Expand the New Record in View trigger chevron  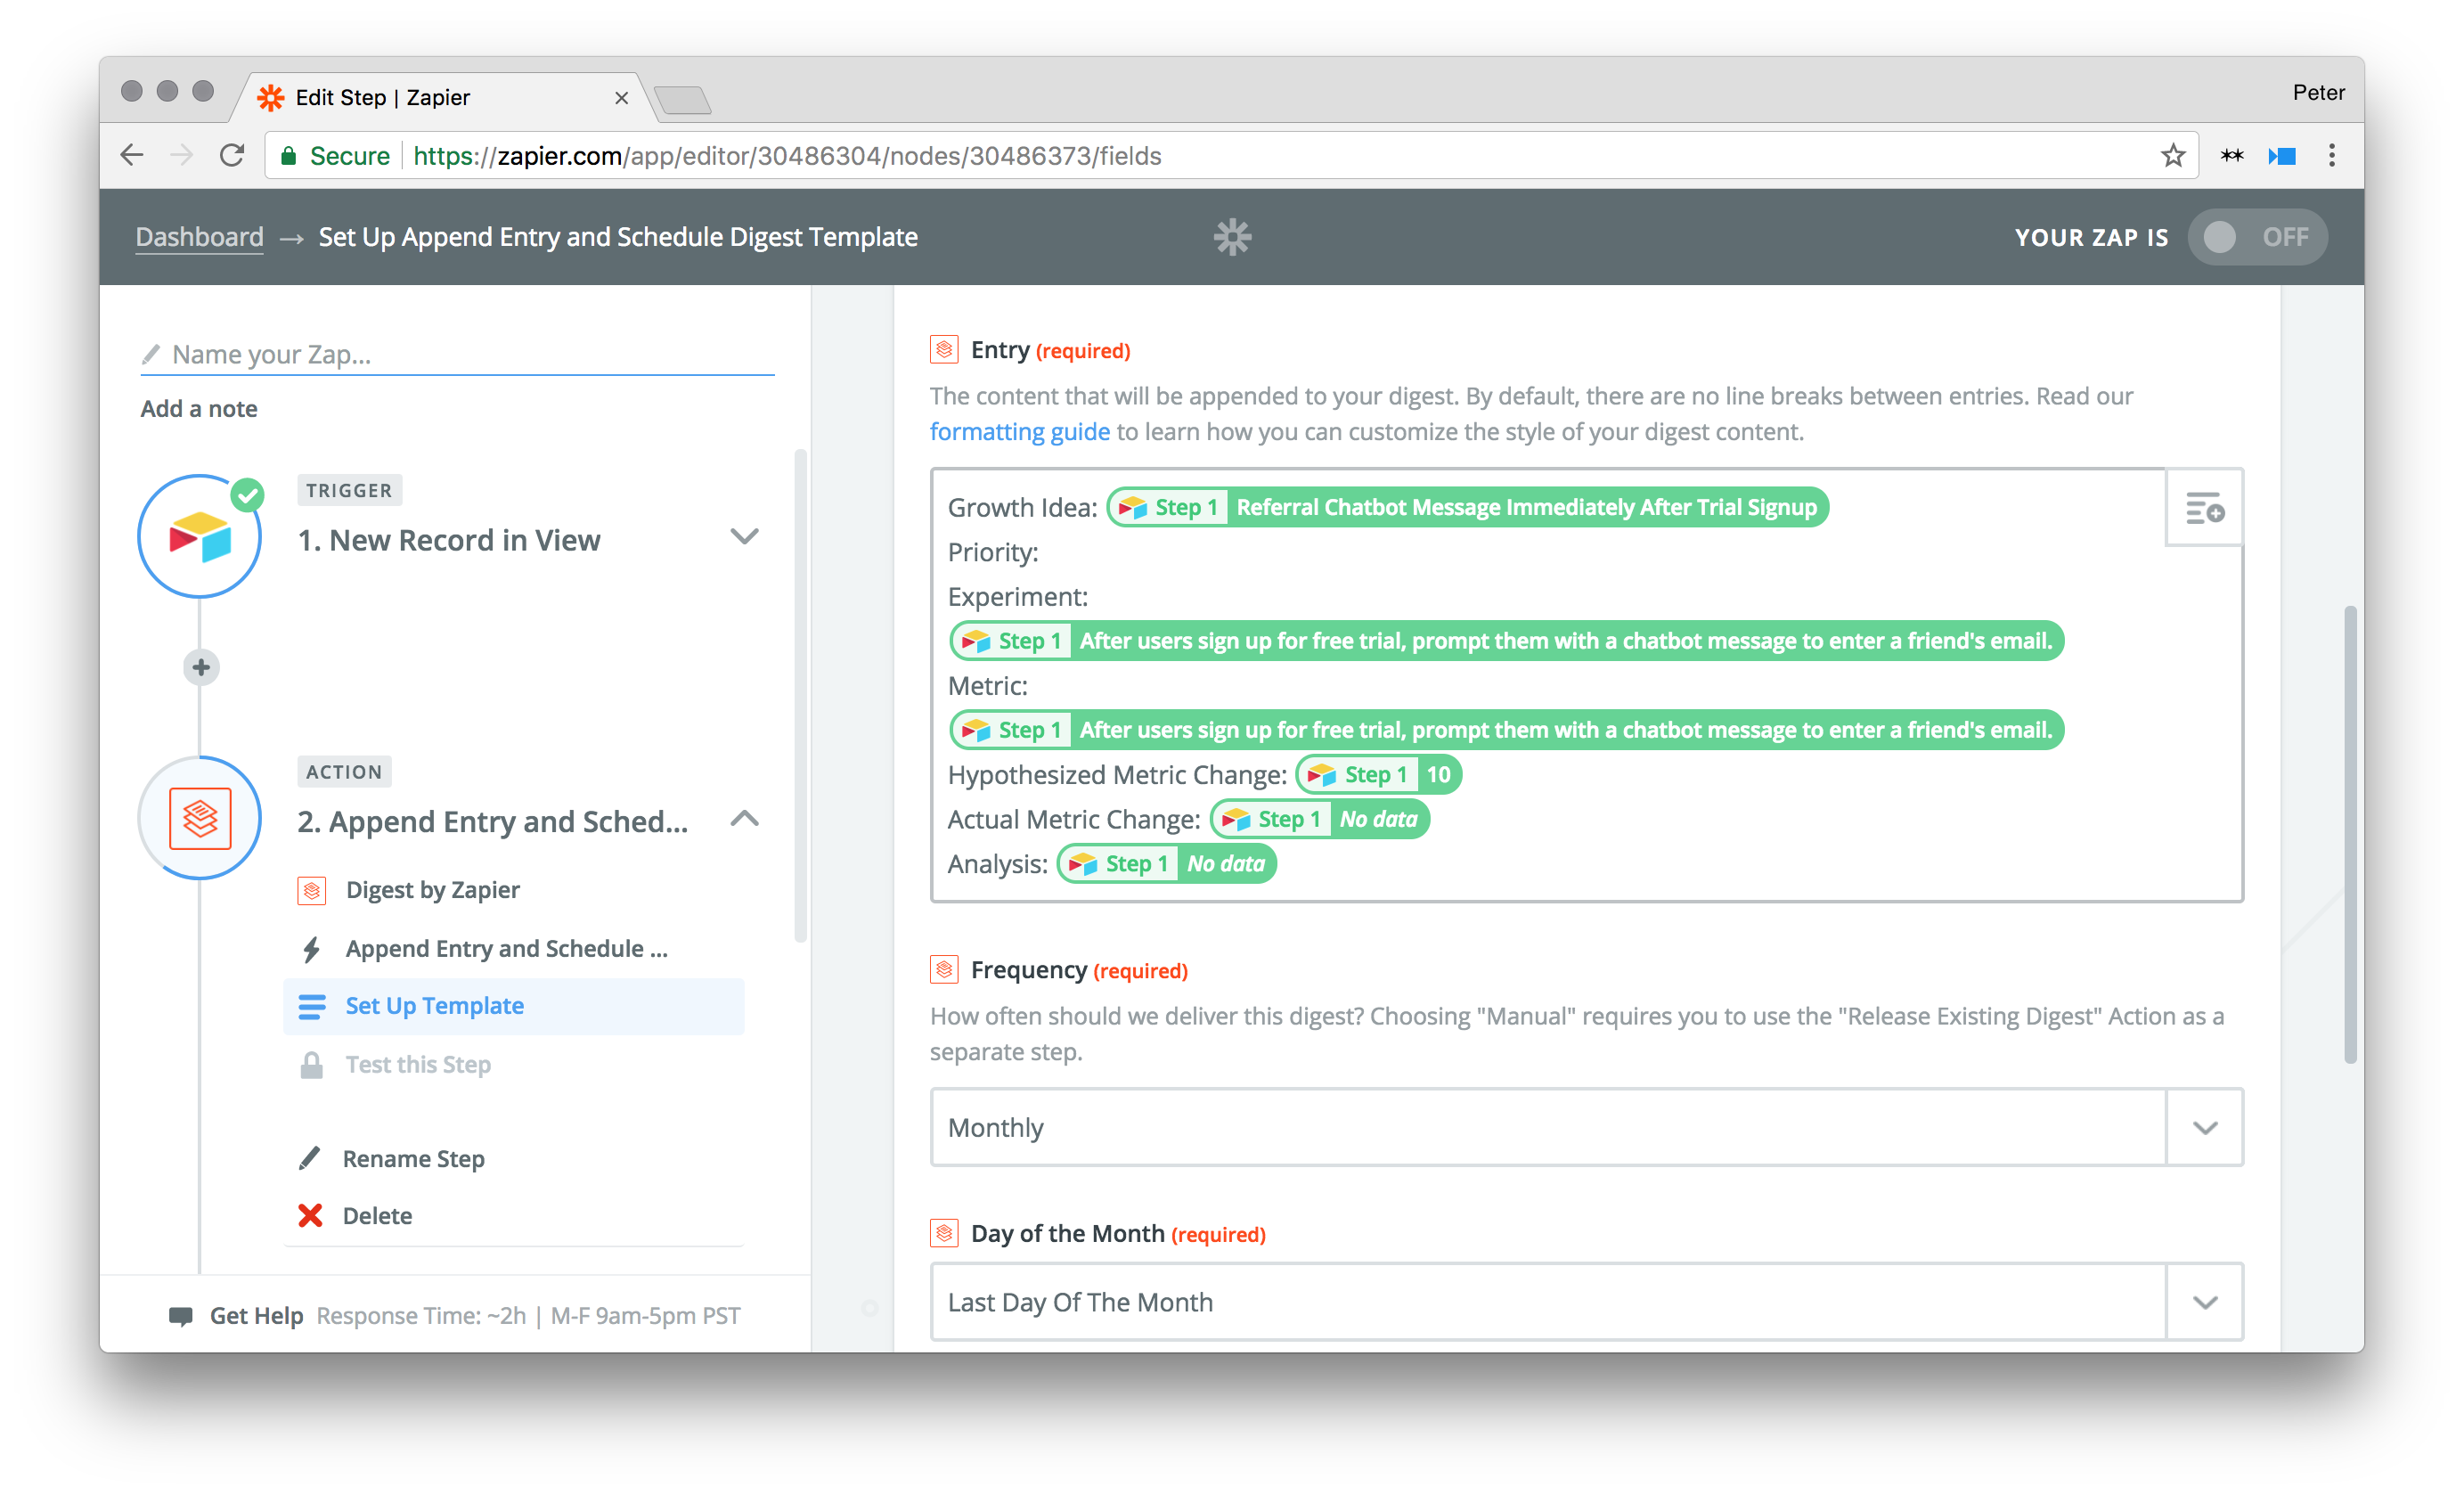(x=744, y=536)
